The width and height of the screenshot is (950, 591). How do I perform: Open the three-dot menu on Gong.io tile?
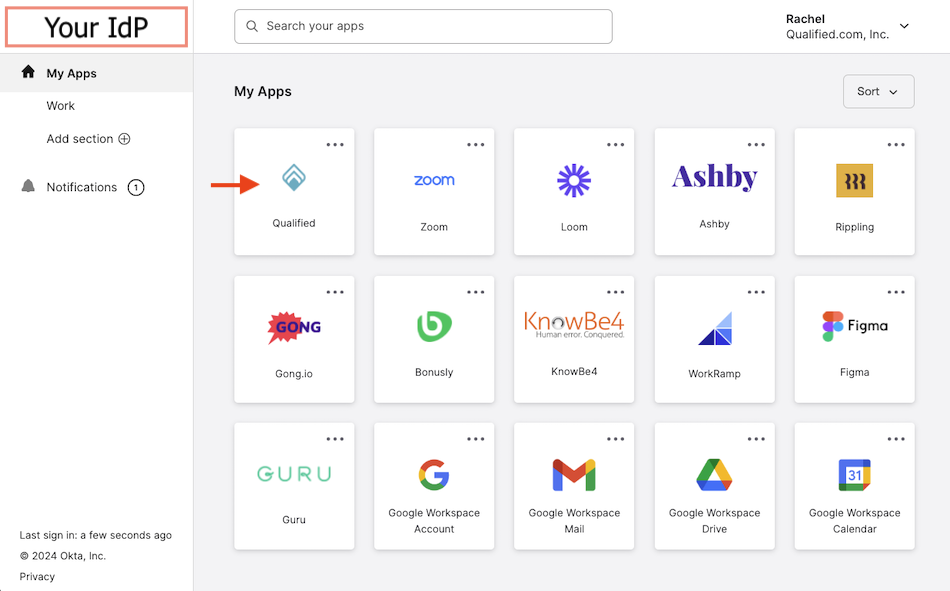coord(335,292)
